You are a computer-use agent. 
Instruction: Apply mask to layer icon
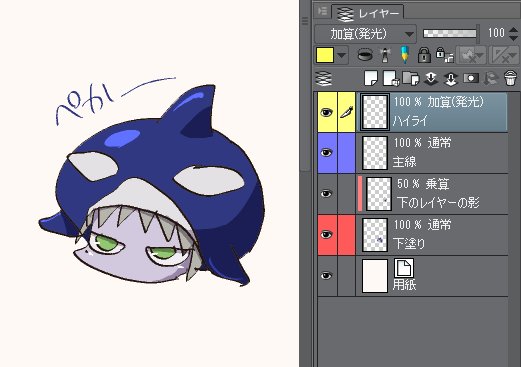[x=491, y=79]
